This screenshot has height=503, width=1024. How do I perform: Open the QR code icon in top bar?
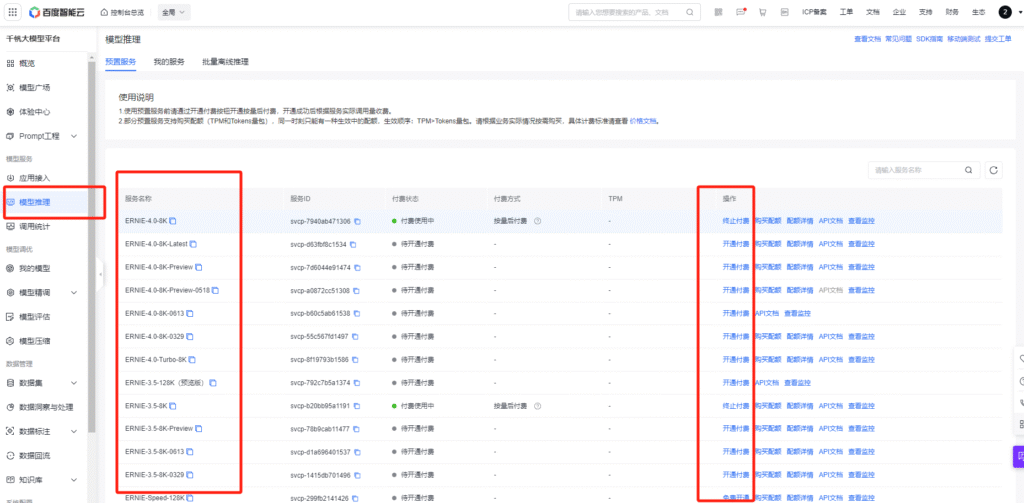coord(718,12)
